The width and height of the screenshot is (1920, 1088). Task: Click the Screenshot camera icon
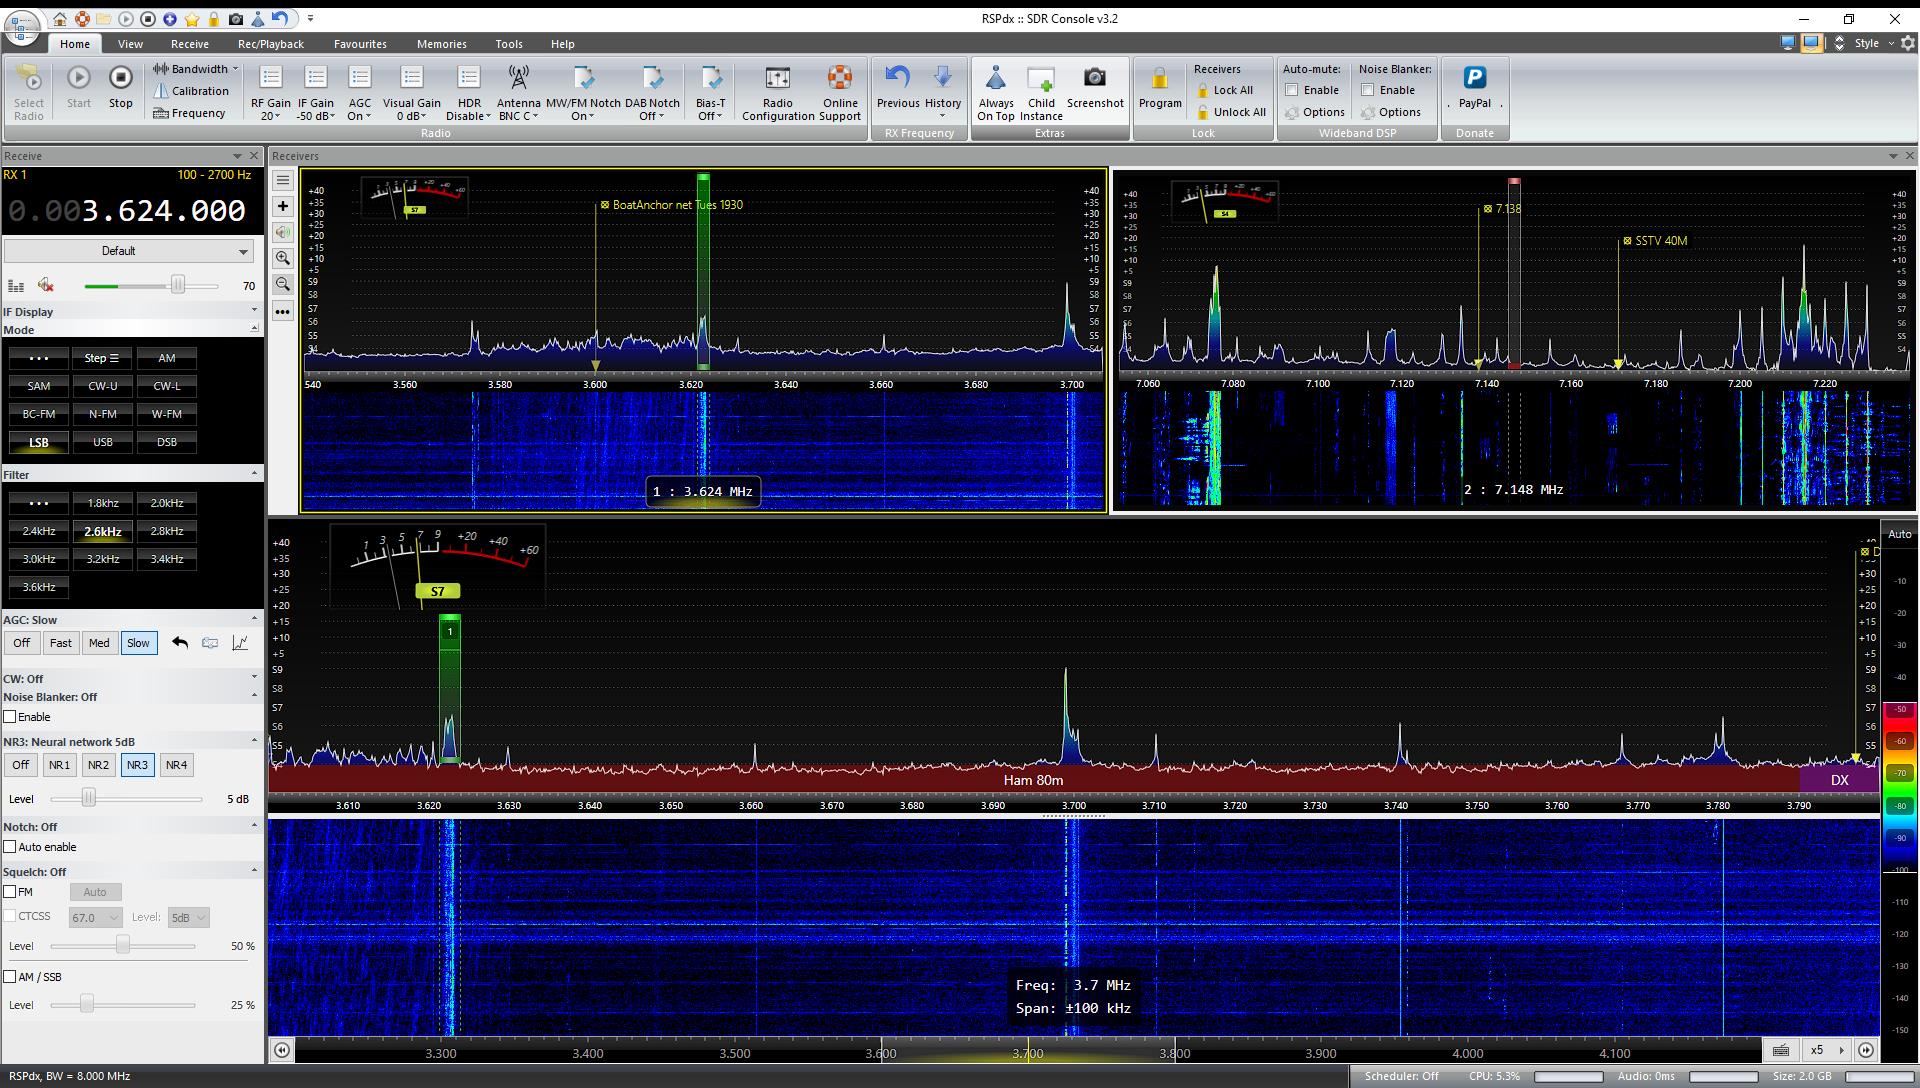click(1094, 78)
